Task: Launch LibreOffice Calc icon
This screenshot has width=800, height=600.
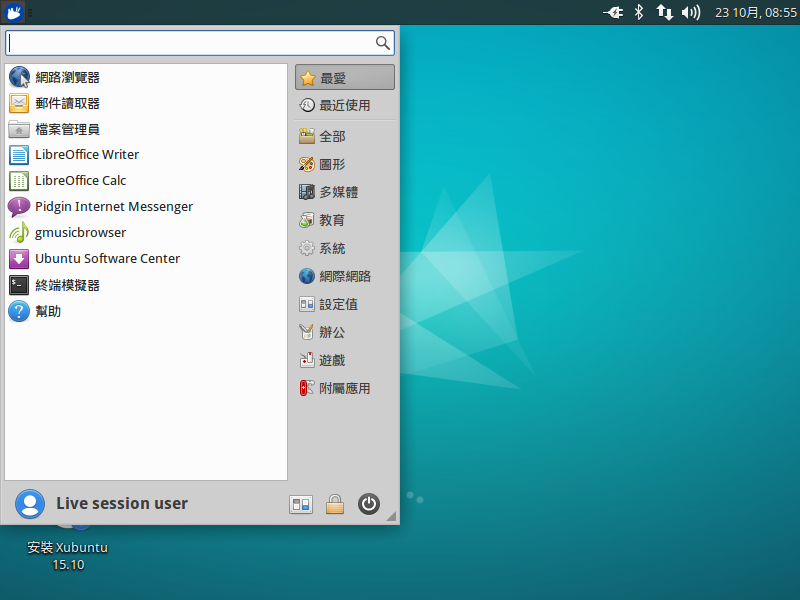Action: coord(19,181)
